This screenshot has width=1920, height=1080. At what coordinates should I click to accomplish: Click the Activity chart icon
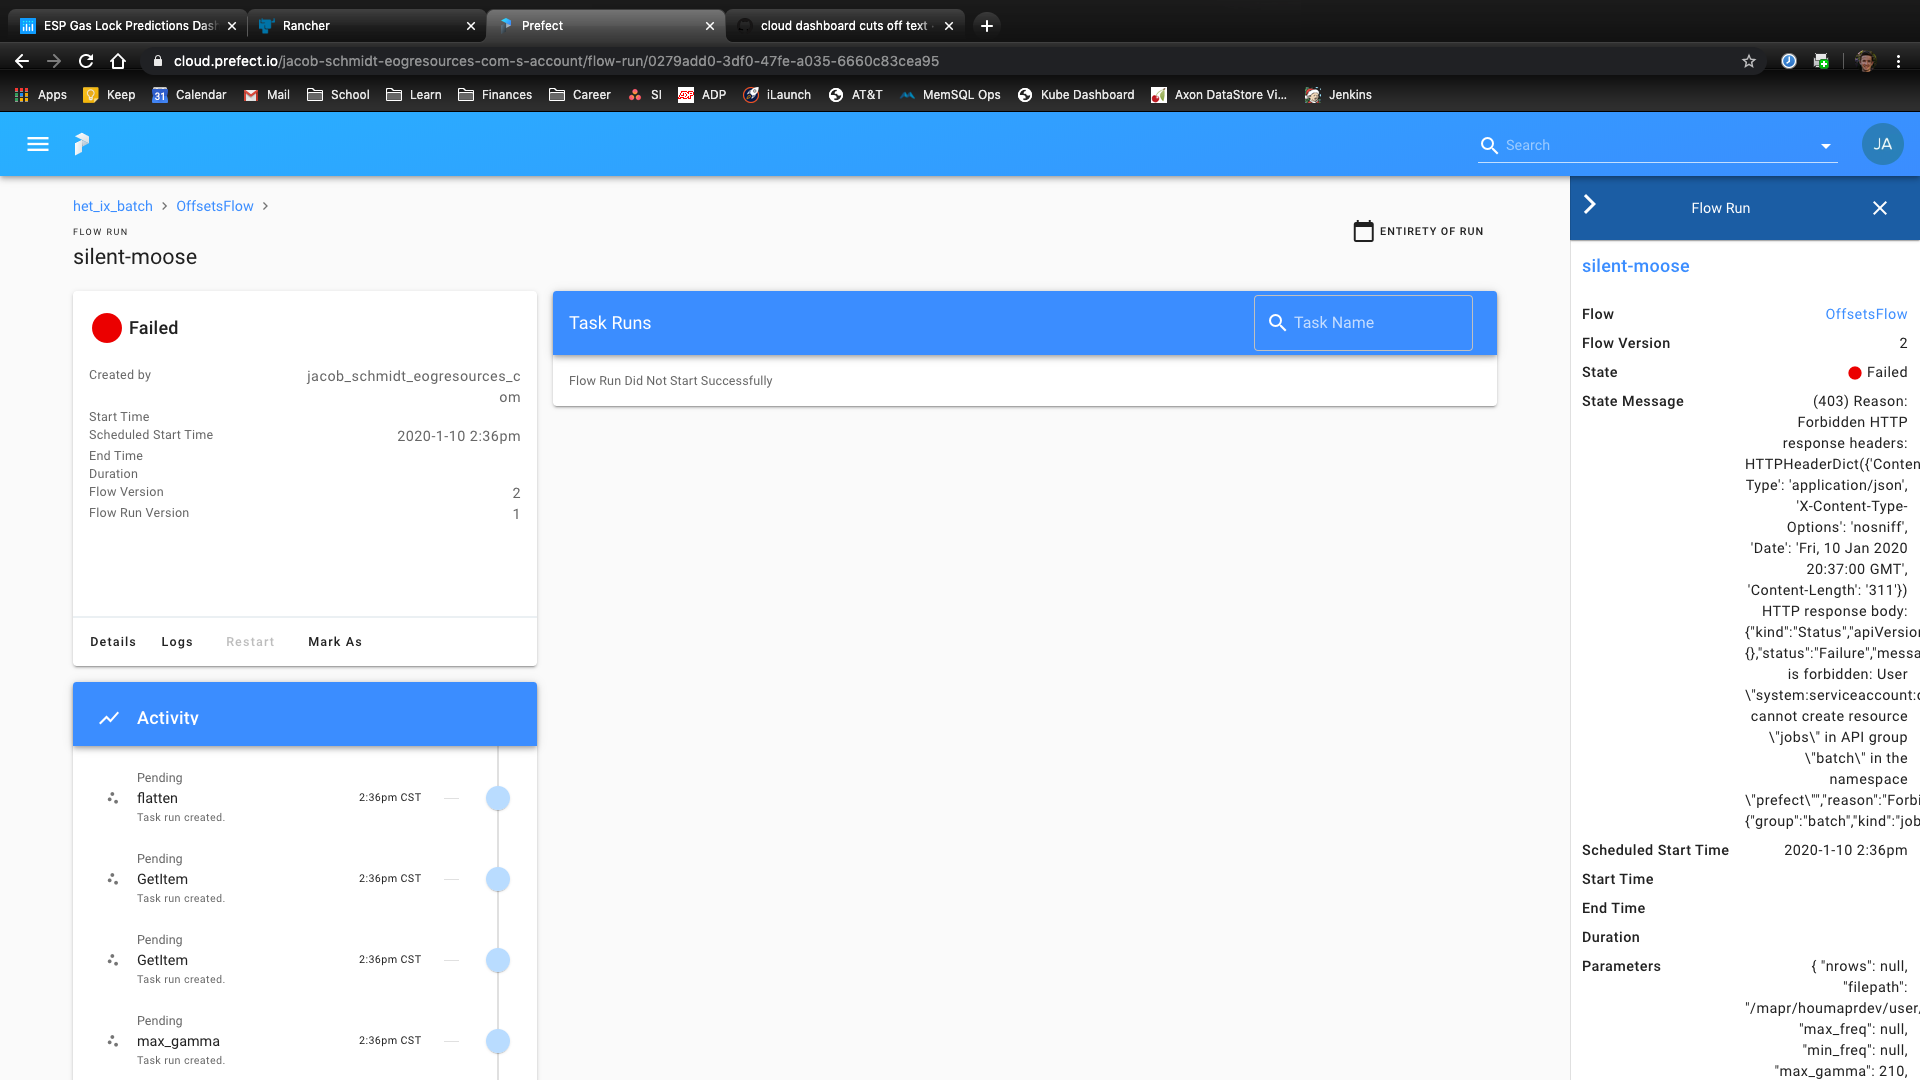click(x=109, y=718)
